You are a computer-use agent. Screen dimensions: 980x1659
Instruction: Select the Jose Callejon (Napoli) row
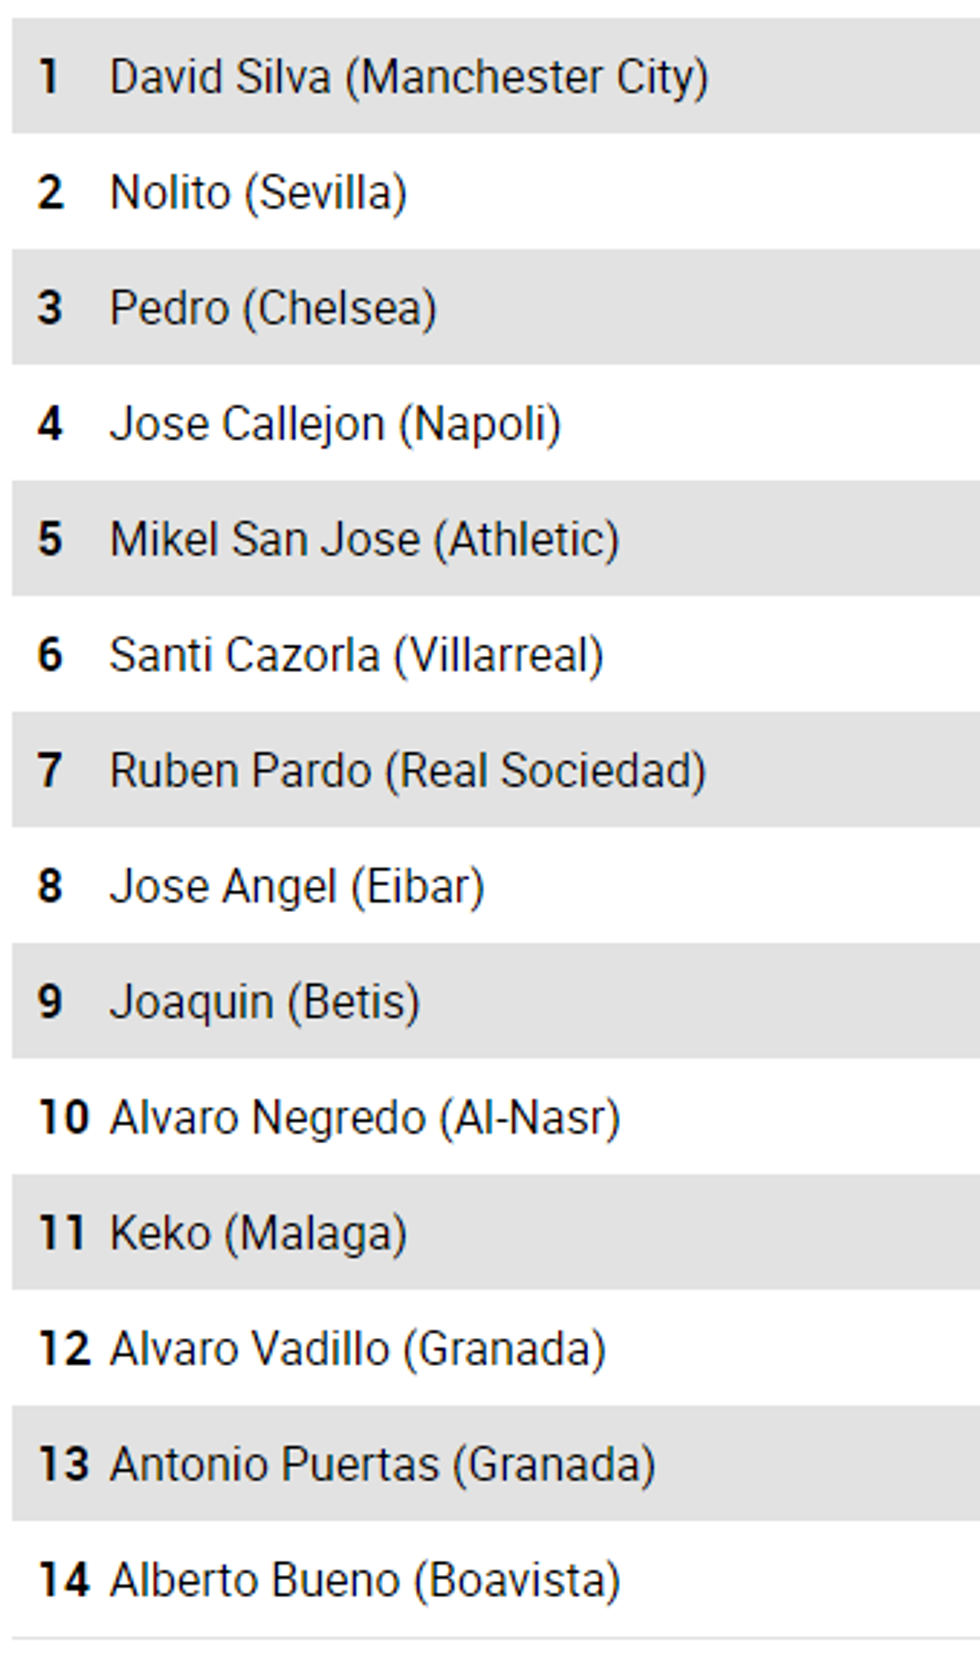(x=335, y=424)
